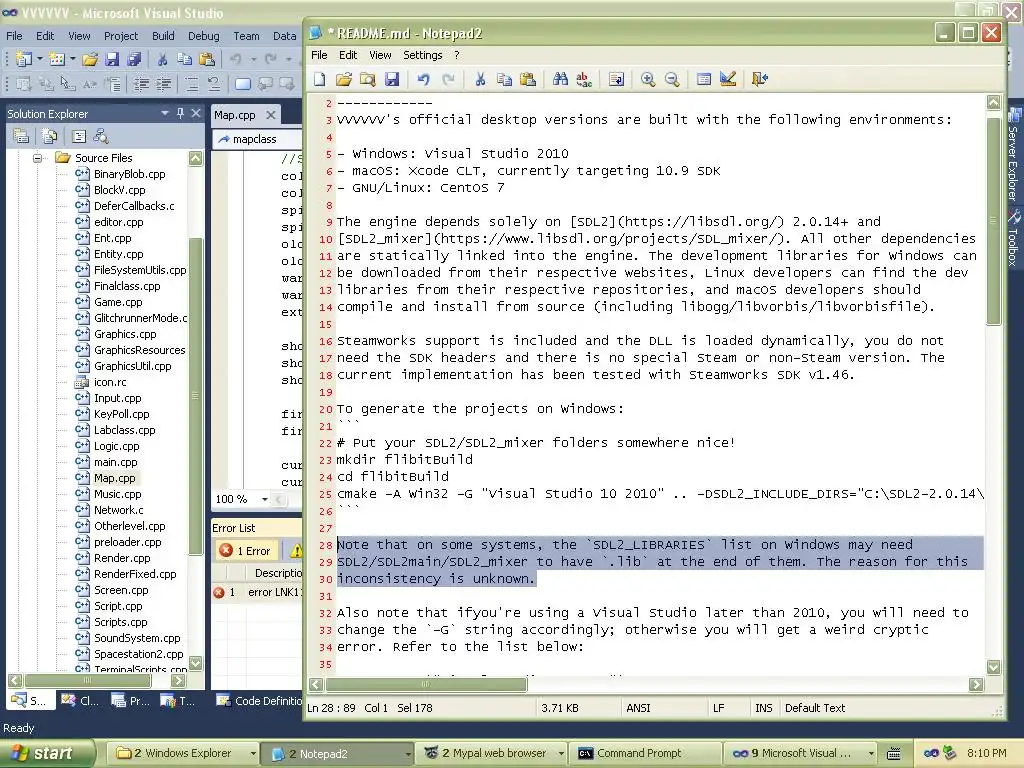Click Notepad2 exit door icon
This screenshot has height=768, width=1024.
click(760, 79)
